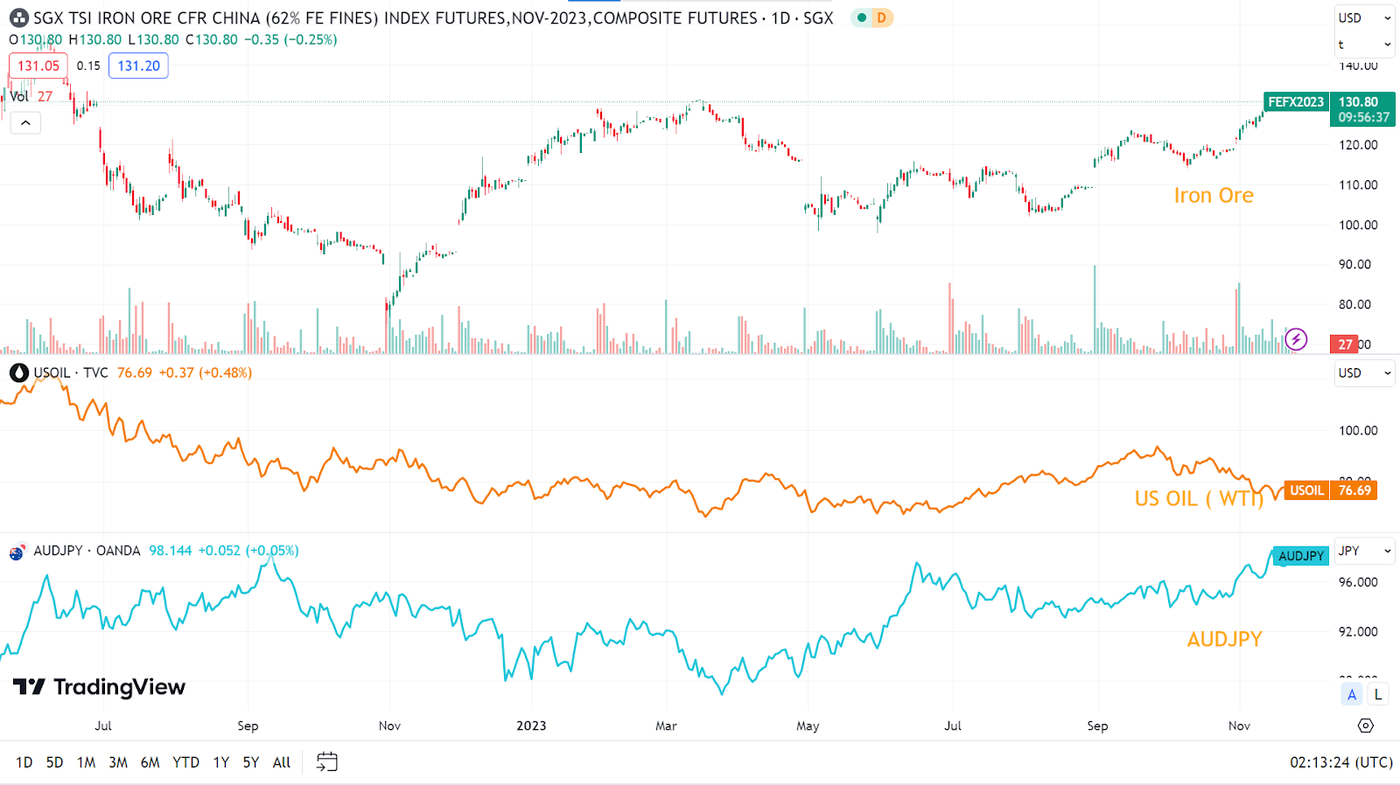Open the Go-to-date calendar icon
The height and width of the screenshot is (785, 1400).
[x=325, y=761]
